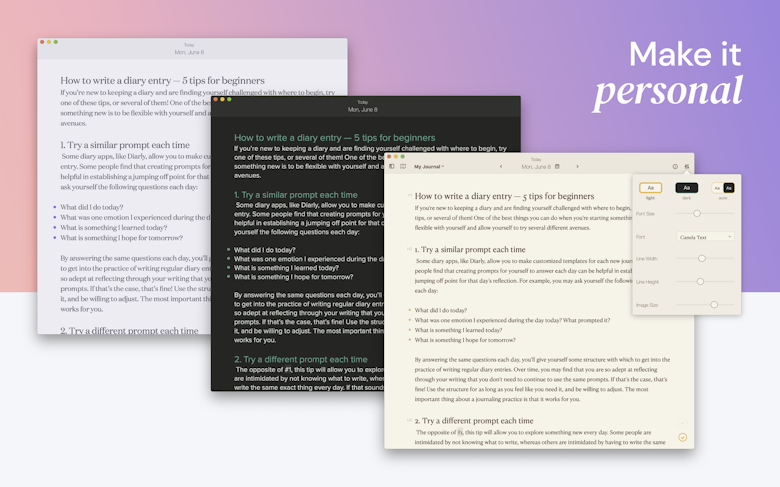Go to next day with right chevron

click(x=578, y=167)
